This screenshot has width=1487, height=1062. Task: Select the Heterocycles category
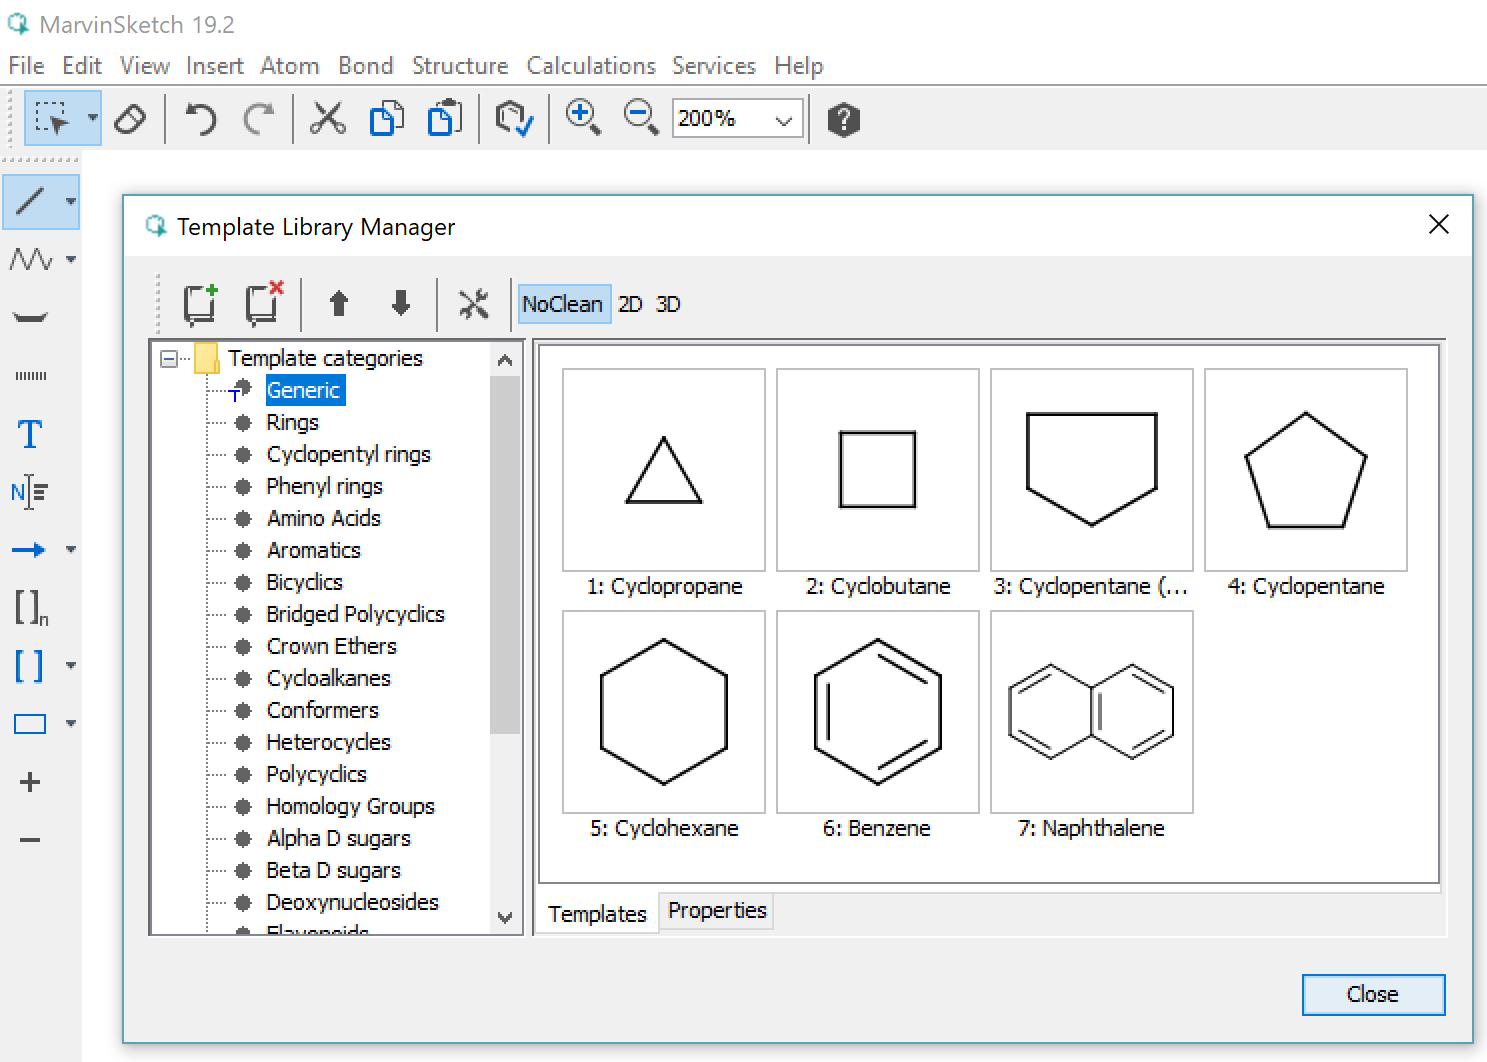coord(328,742)
